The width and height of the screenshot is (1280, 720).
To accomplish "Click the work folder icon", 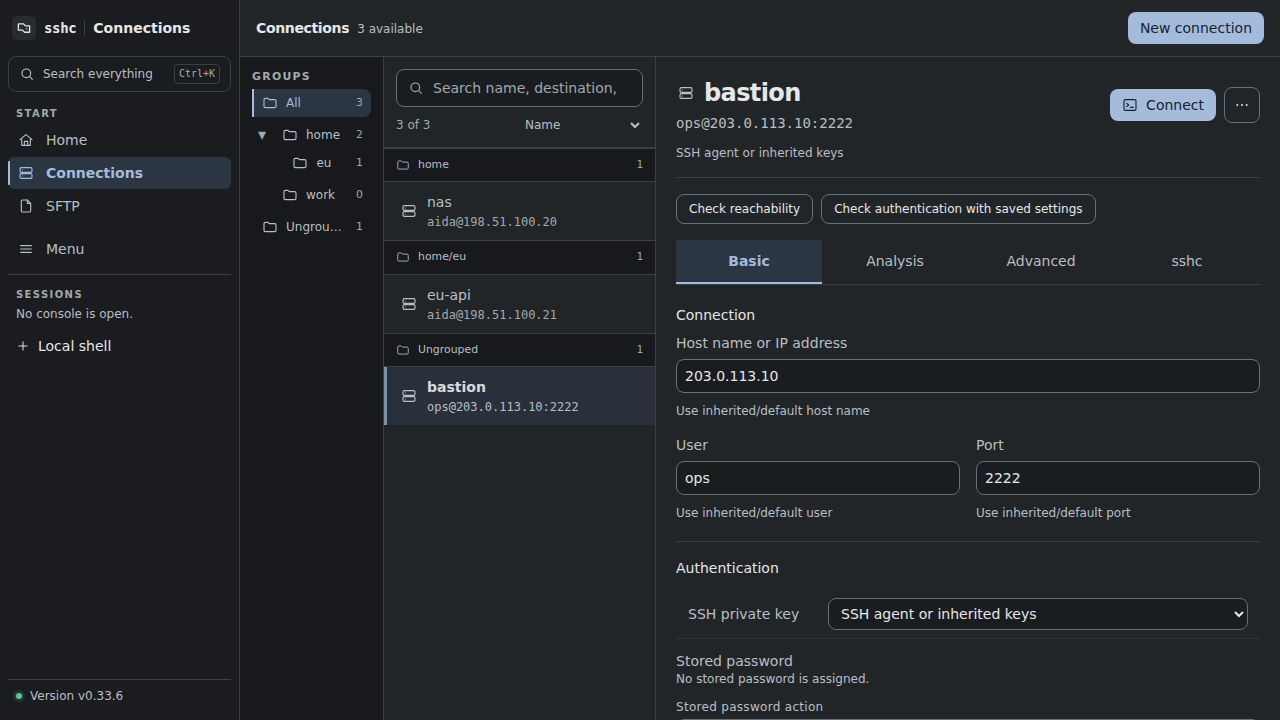I will tap(290, 195).
